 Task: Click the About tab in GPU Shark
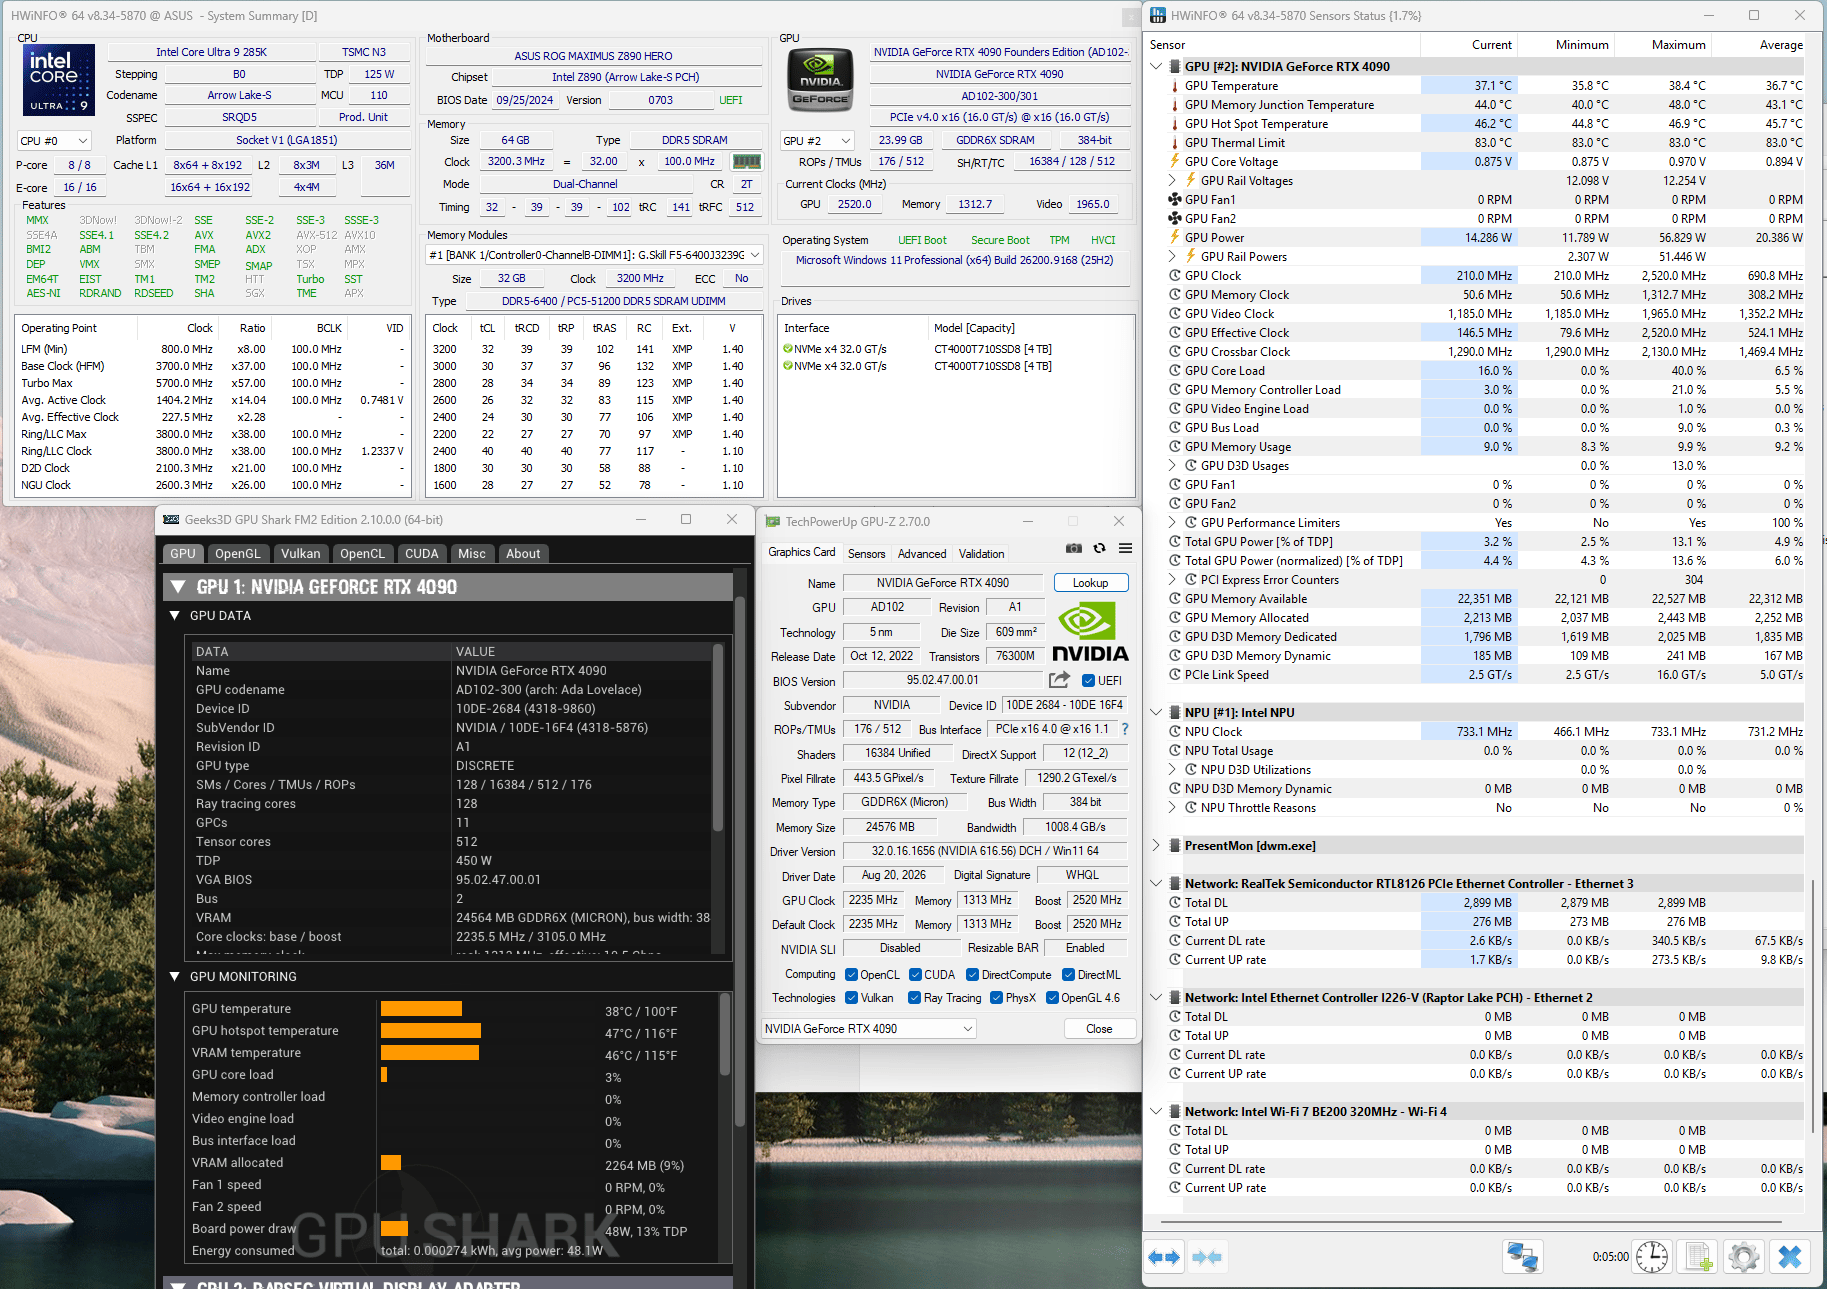522,553
